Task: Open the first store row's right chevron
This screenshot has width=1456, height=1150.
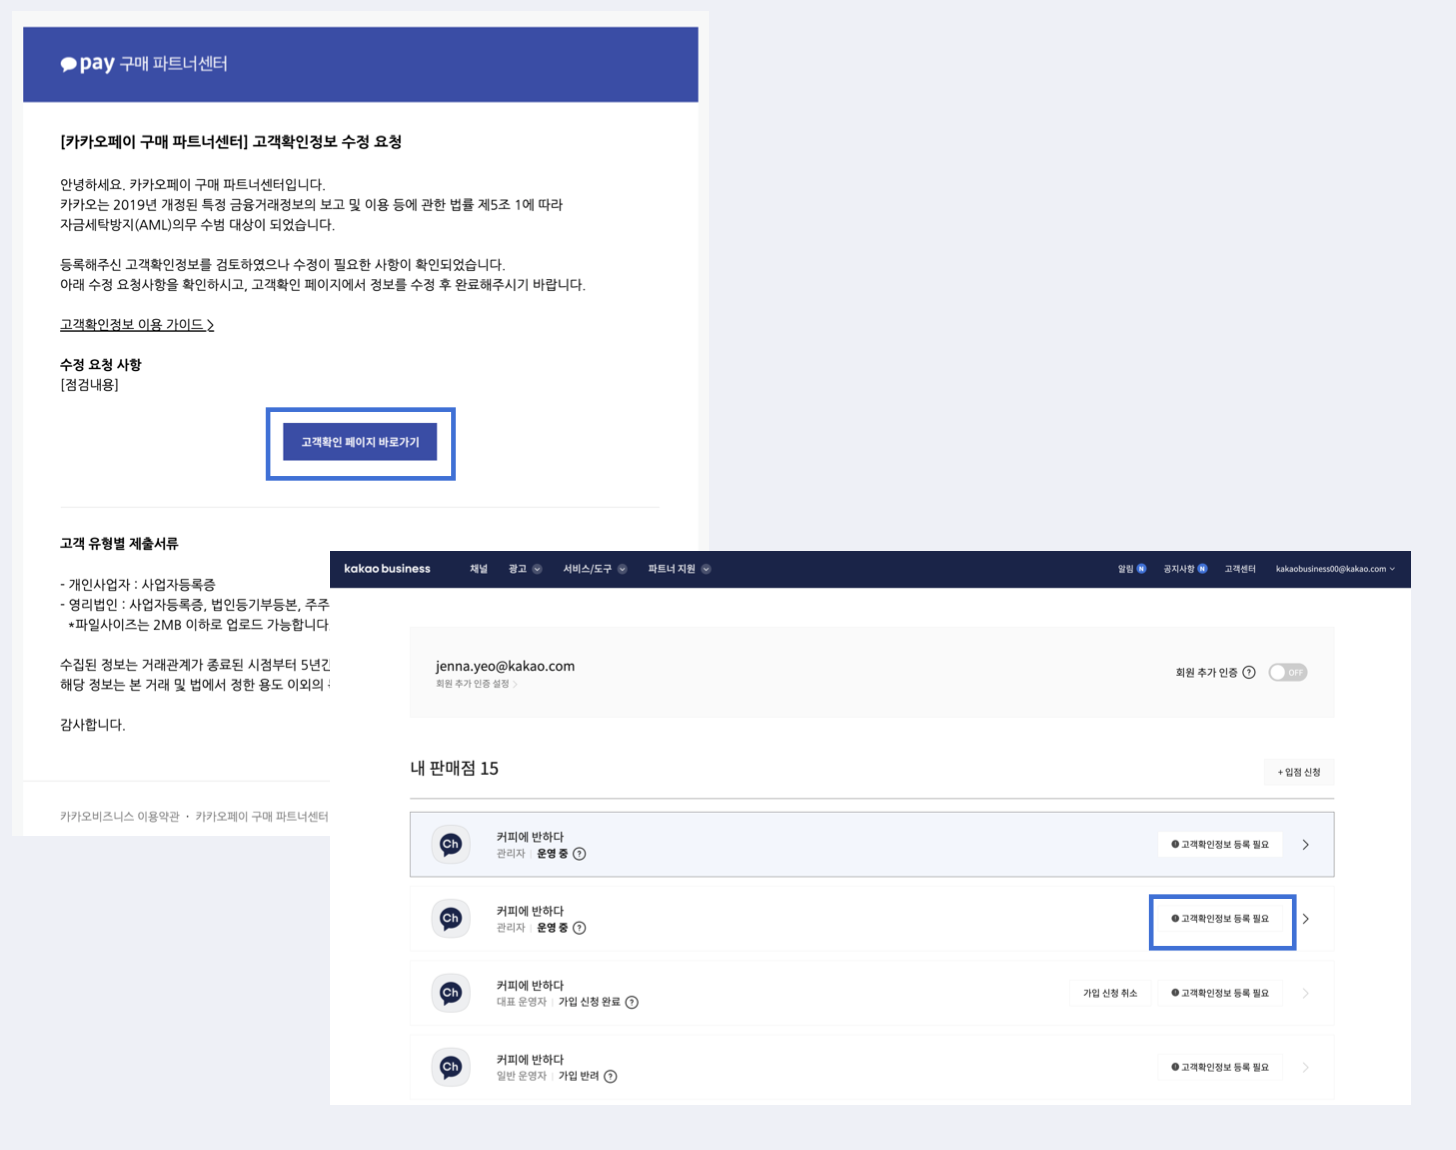Action: 1306,845
